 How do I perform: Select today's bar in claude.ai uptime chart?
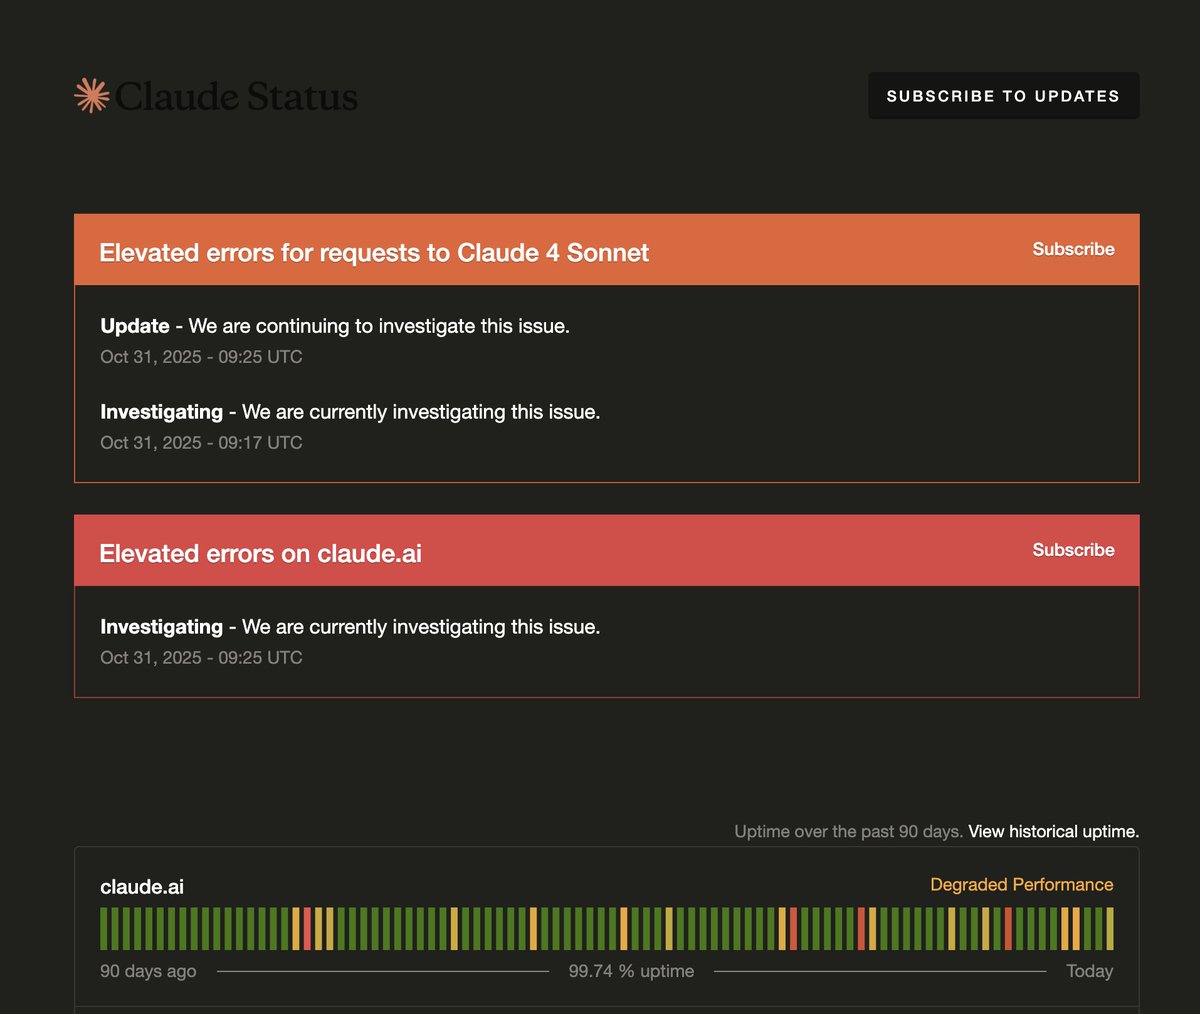coord(1110,929)
